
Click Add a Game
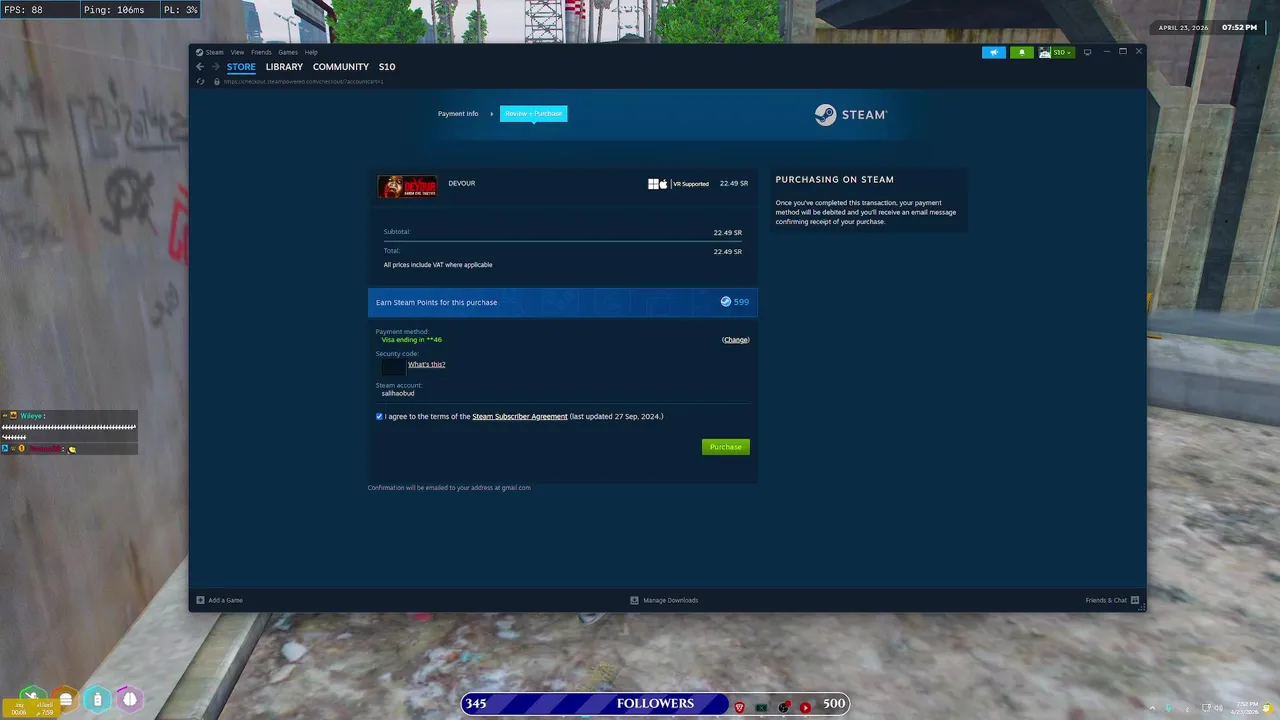click(x=219, y=600)
